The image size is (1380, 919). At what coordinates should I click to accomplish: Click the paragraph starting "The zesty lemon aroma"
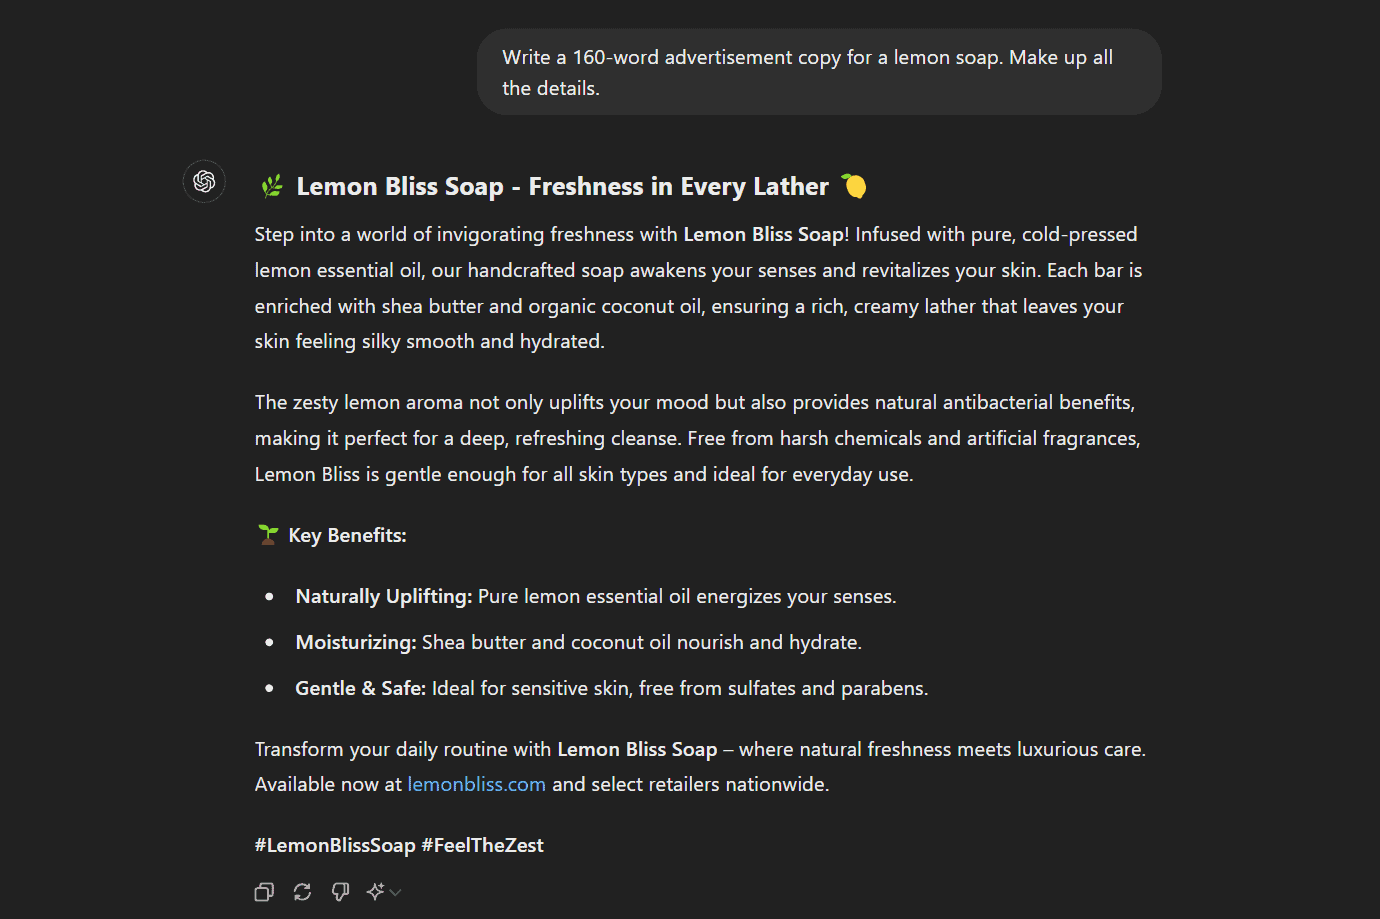tap(697, 438)
